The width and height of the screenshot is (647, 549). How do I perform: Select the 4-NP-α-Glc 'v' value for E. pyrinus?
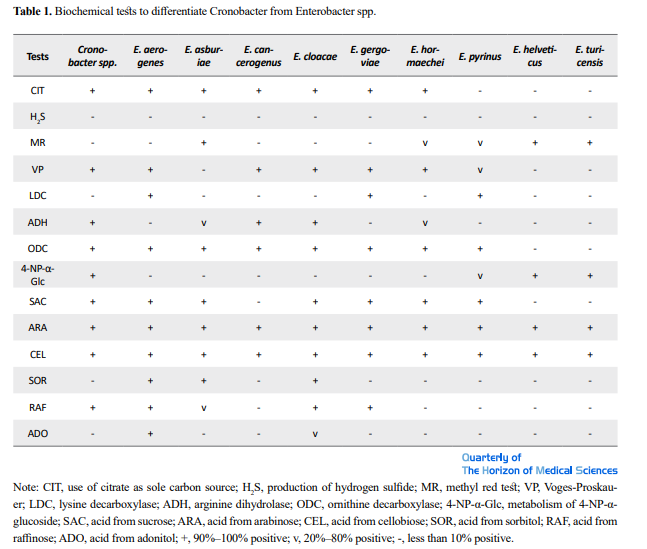pos(480,276)
